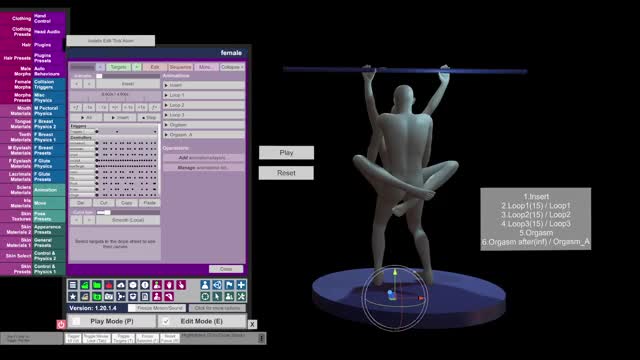Toggle Freeze Motion/Sound checkbox
Viewport: 640px width, 360px height.
(x=132, y=308)
